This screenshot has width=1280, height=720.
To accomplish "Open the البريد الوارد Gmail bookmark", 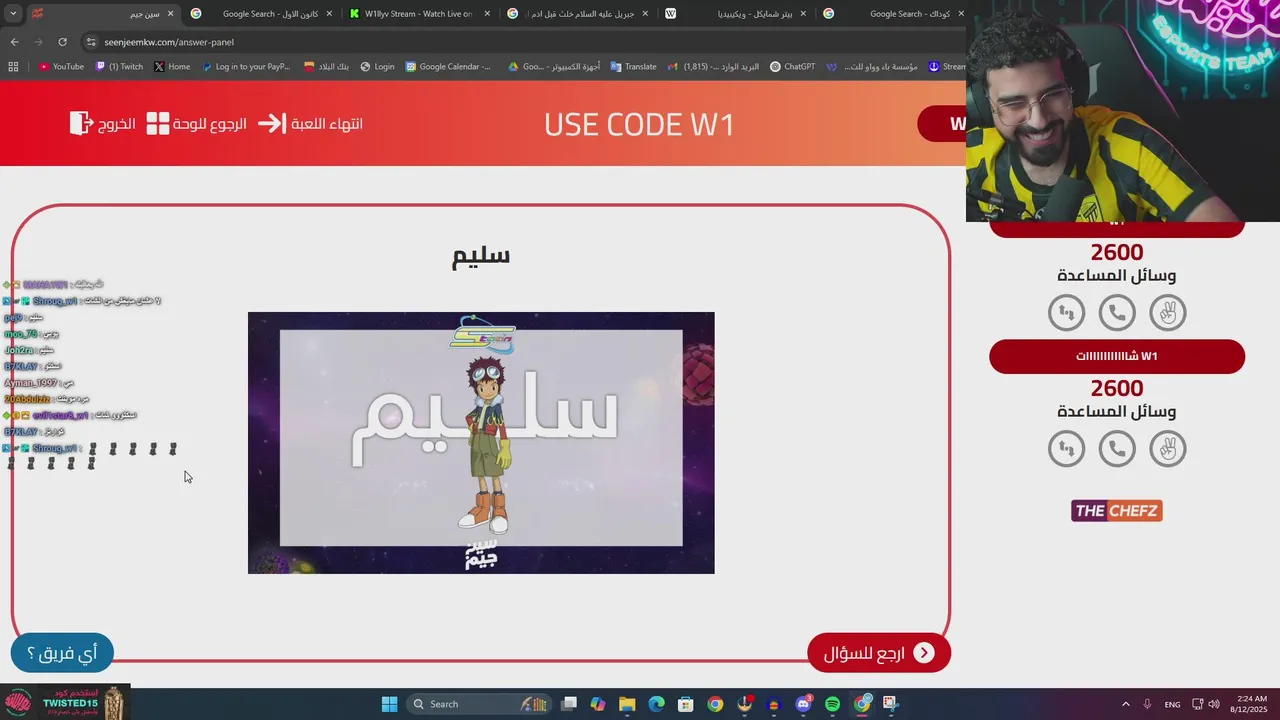I will click(713, 67).
